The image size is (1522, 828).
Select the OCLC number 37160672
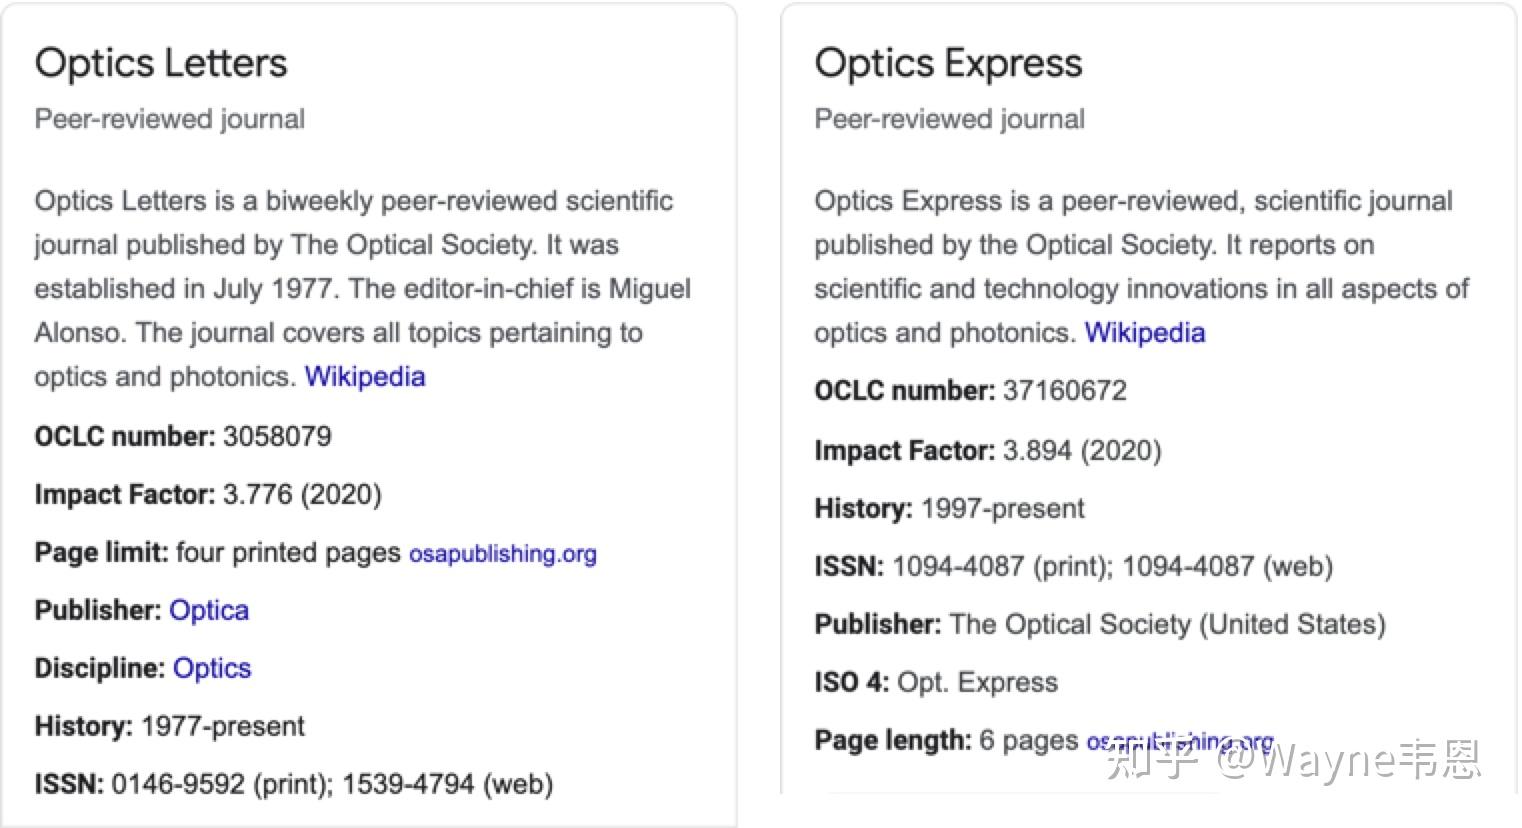[x=1064, y=391]
